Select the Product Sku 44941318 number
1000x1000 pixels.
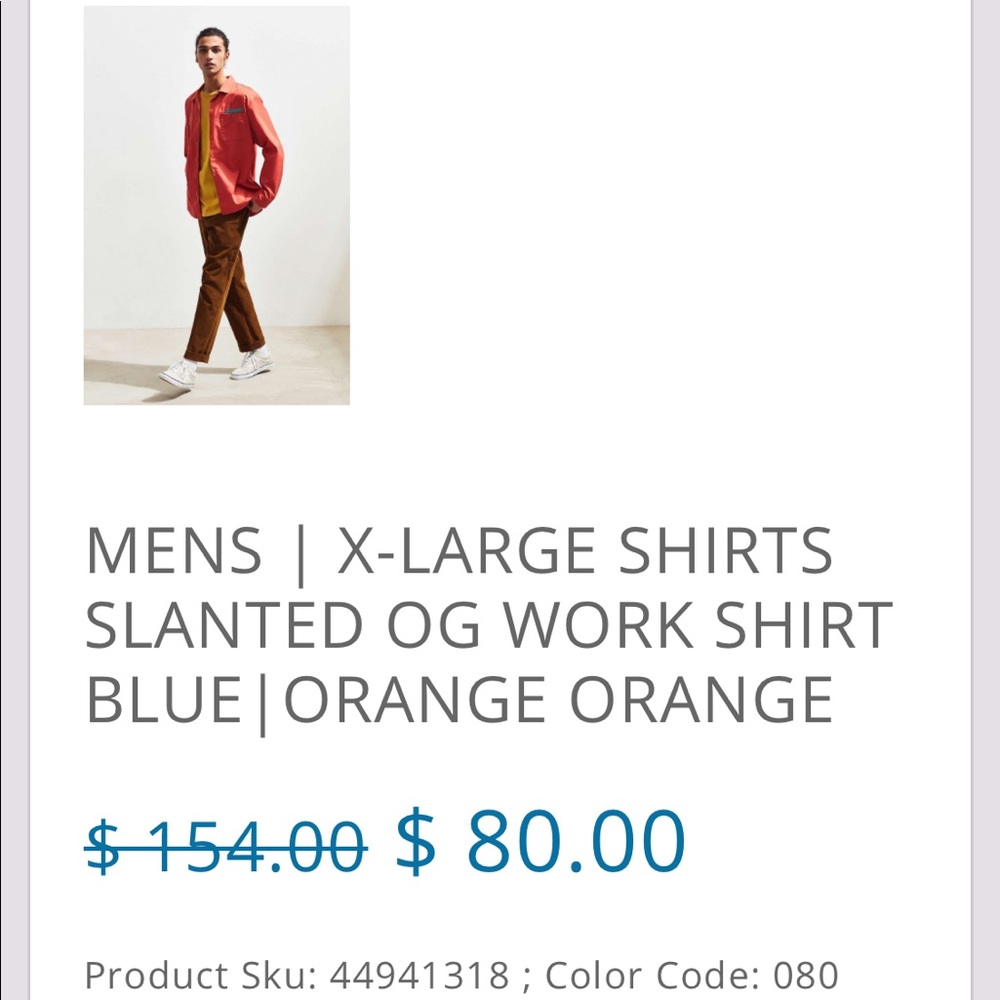pyautogui.click(x=419, y=975)
